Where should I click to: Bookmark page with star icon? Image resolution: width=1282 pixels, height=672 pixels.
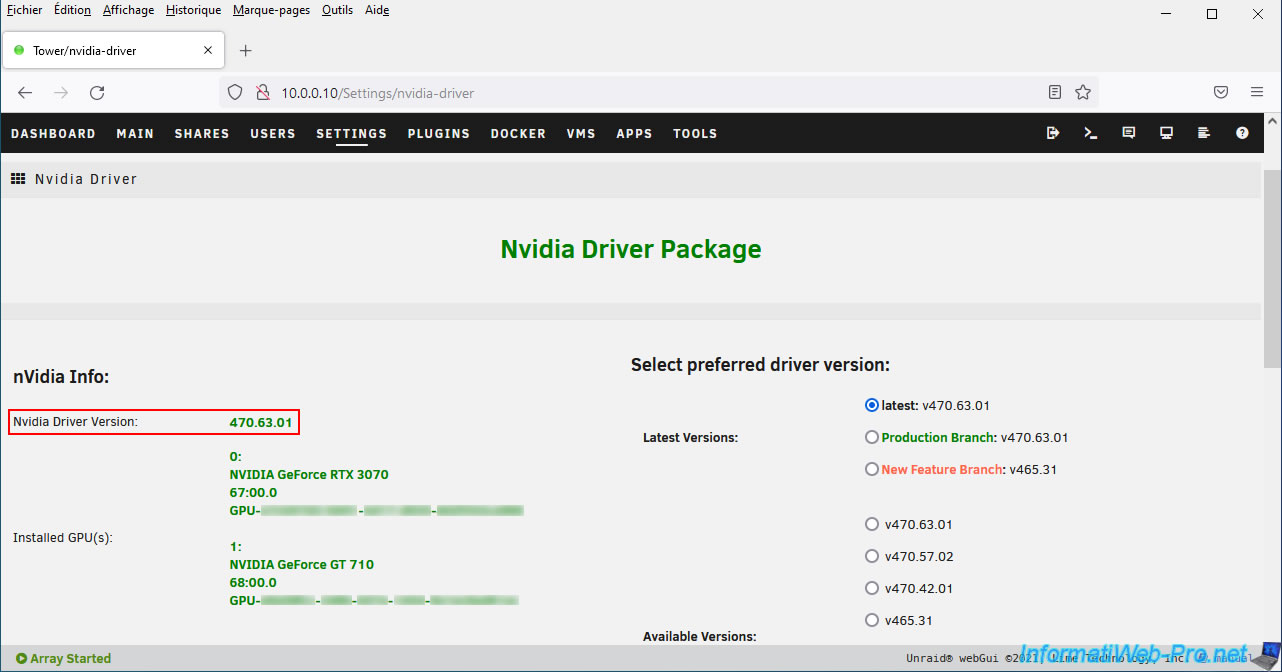[x=1083, y=93]
